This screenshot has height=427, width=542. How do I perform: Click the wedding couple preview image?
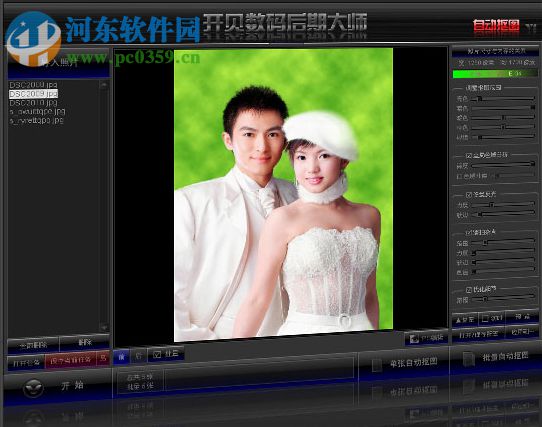[x=283, y=194]
